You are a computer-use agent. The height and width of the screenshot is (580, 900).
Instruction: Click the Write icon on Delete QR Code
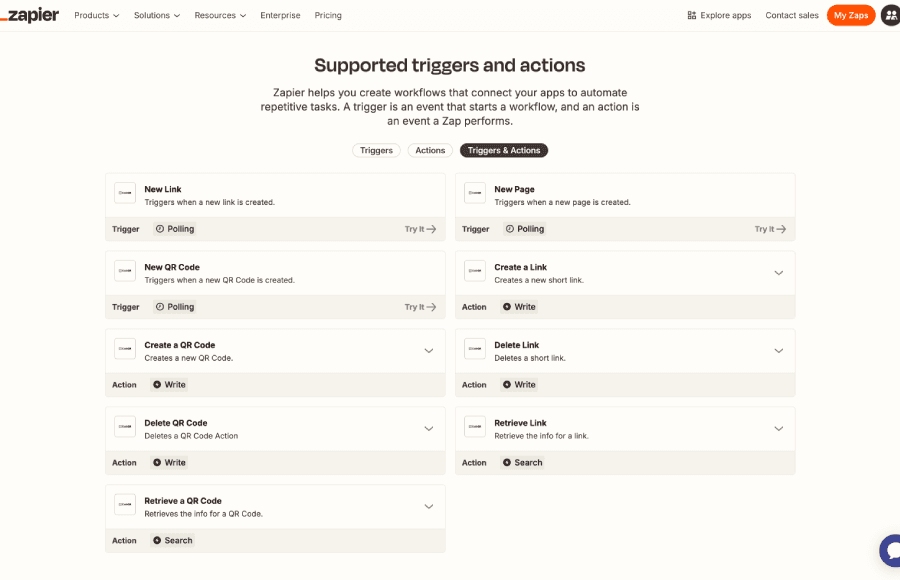(159, 462)
